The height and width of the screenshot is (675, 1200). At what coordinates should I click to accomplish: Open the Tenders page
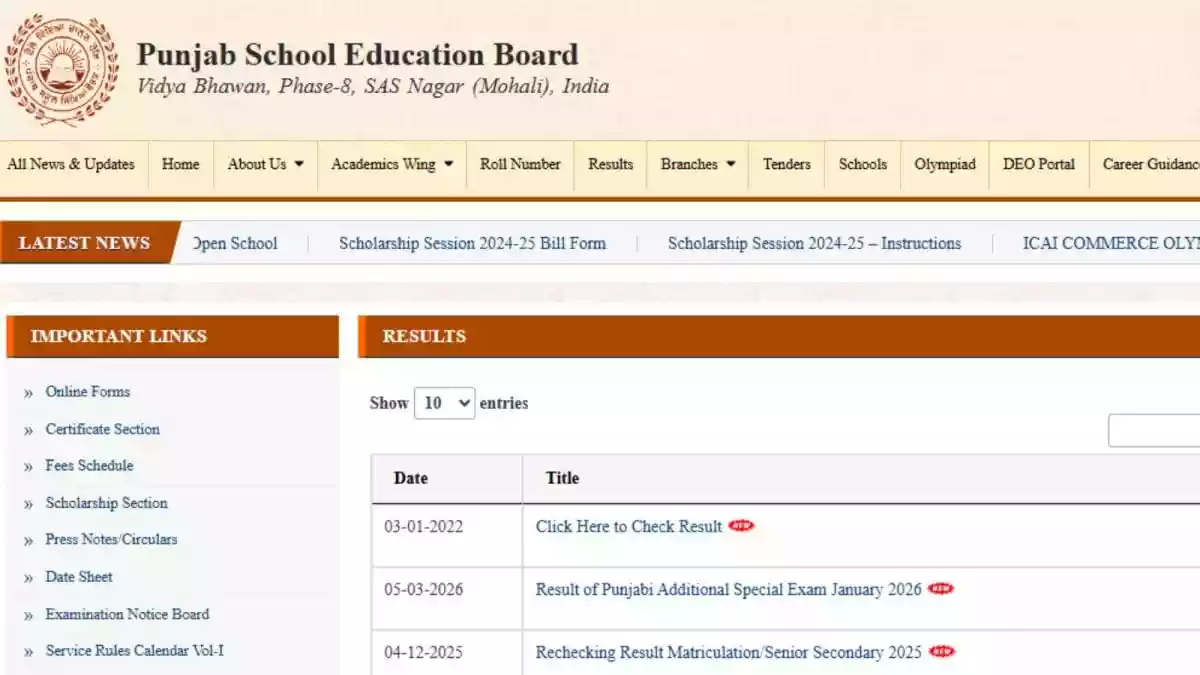tap(787, 164)
